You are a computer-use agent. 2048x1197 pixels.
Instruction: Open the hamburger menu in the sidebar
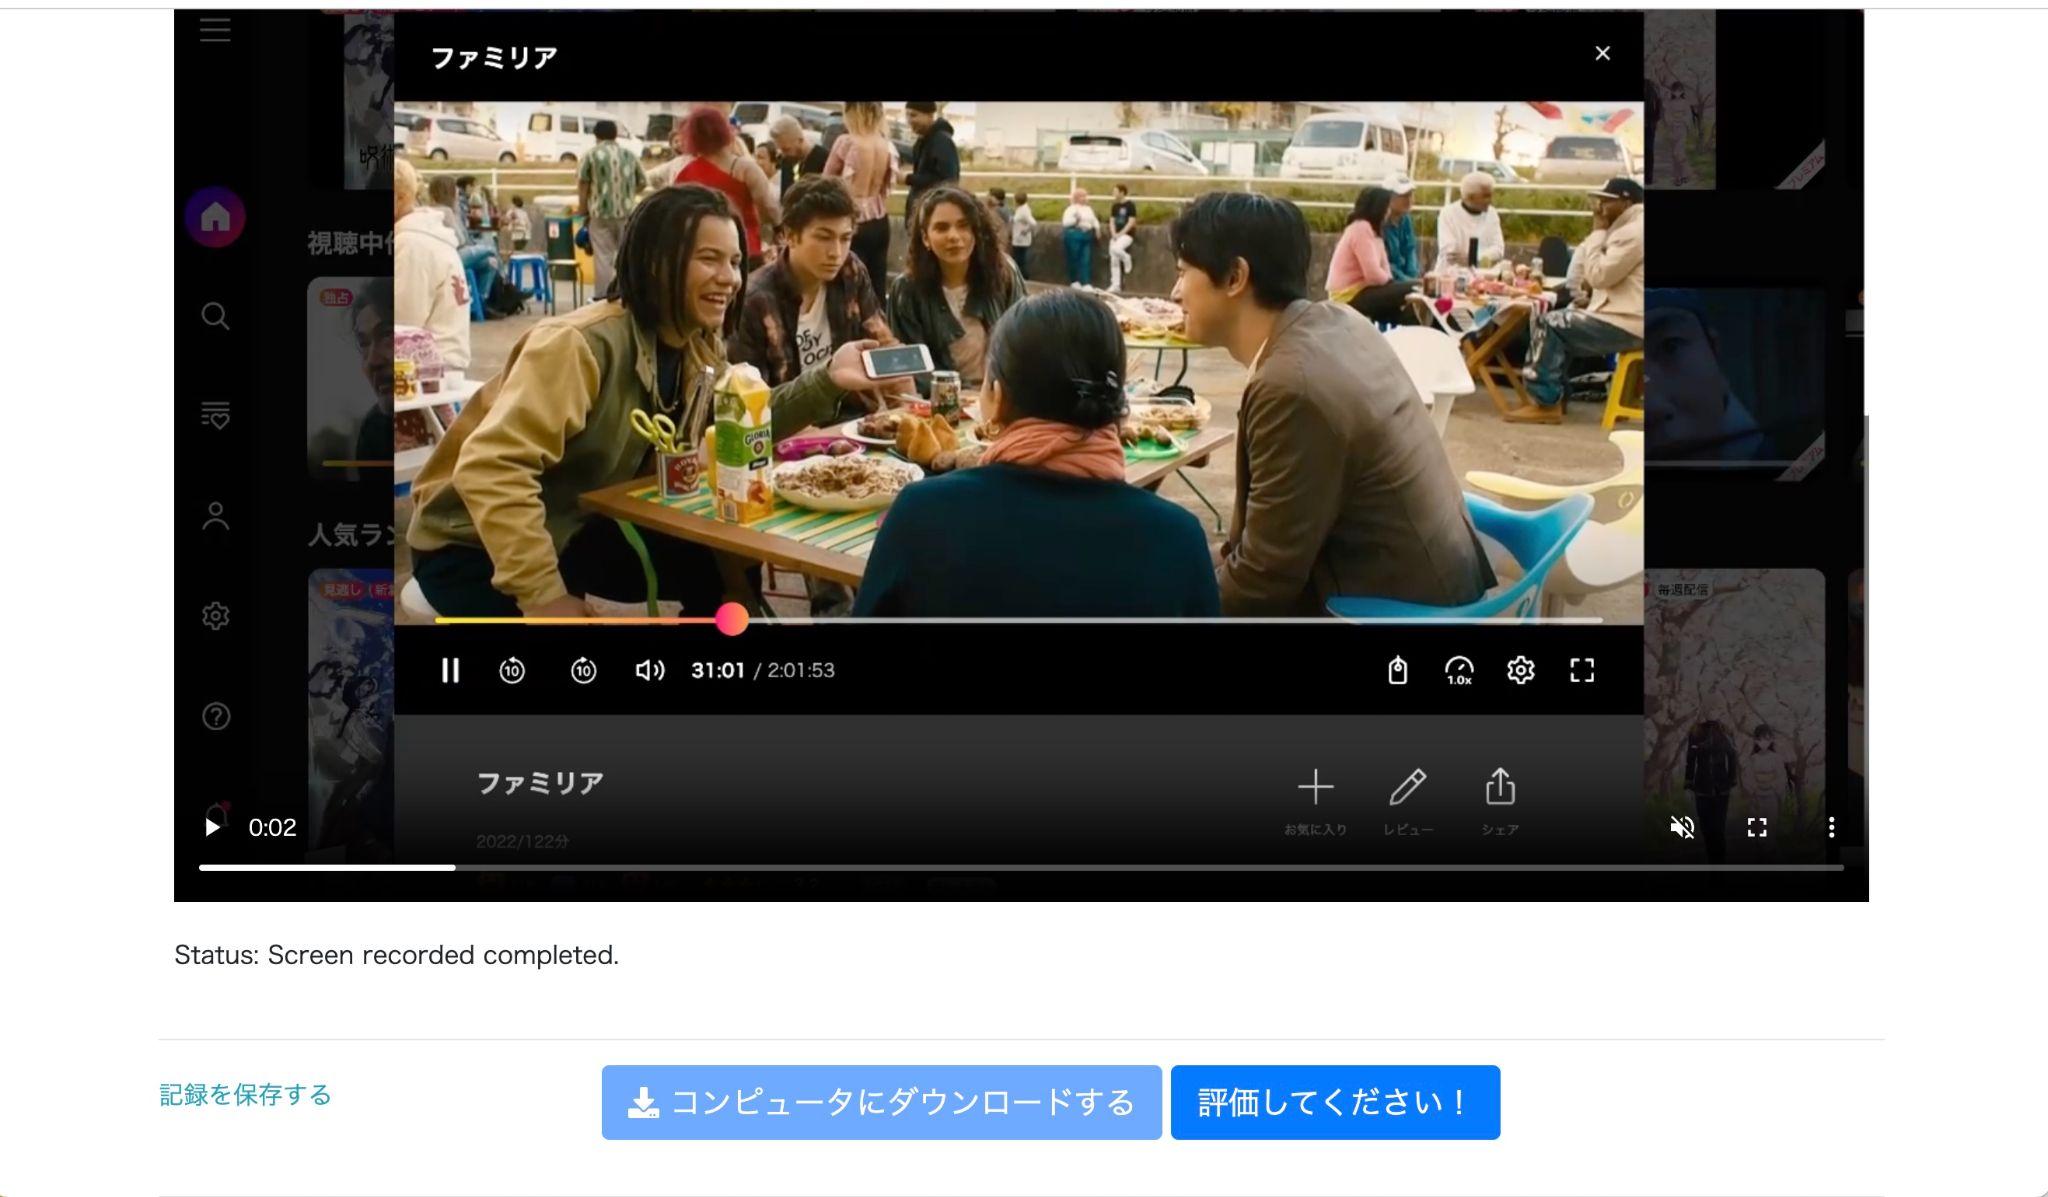point(215,29)
